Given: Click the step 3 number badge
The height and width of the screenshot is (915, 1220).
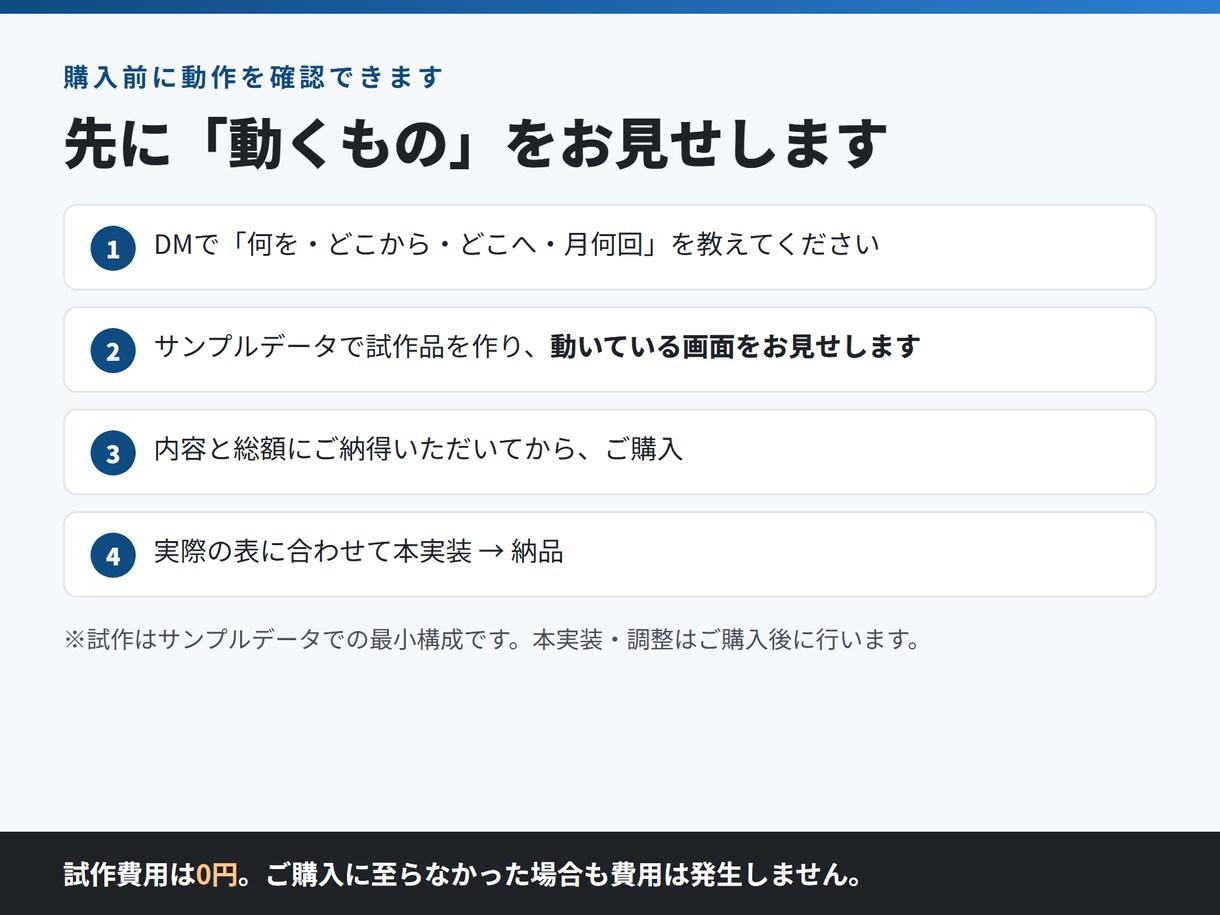Looking at the screenshot, I should click(x=113, y=452).
